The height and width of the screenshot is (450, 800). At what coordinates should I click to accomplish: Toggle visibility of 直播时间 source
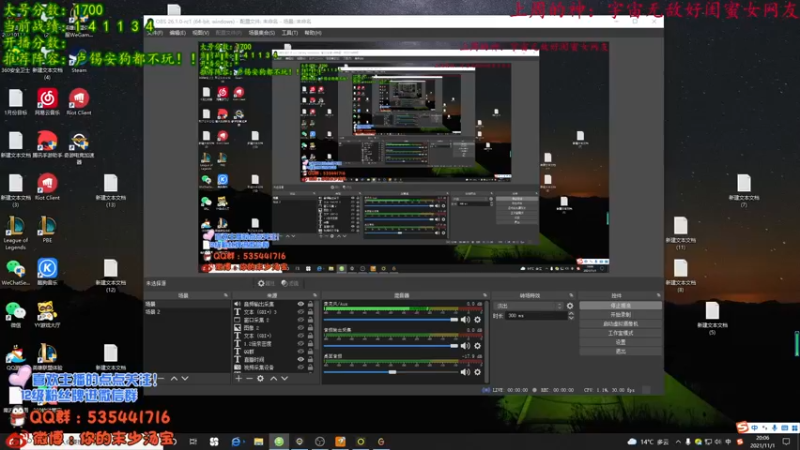tap(301, 359)
